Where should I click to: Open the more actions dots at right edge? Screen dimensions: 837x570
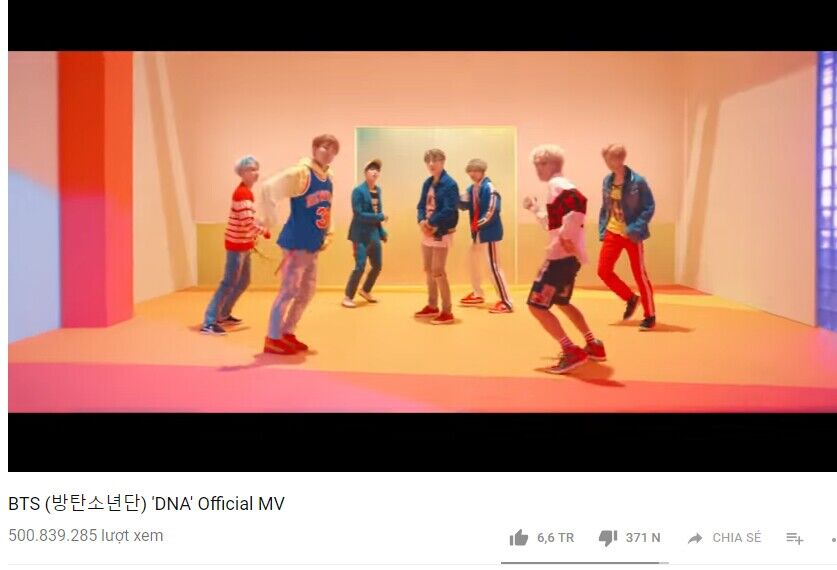(834, 540)
